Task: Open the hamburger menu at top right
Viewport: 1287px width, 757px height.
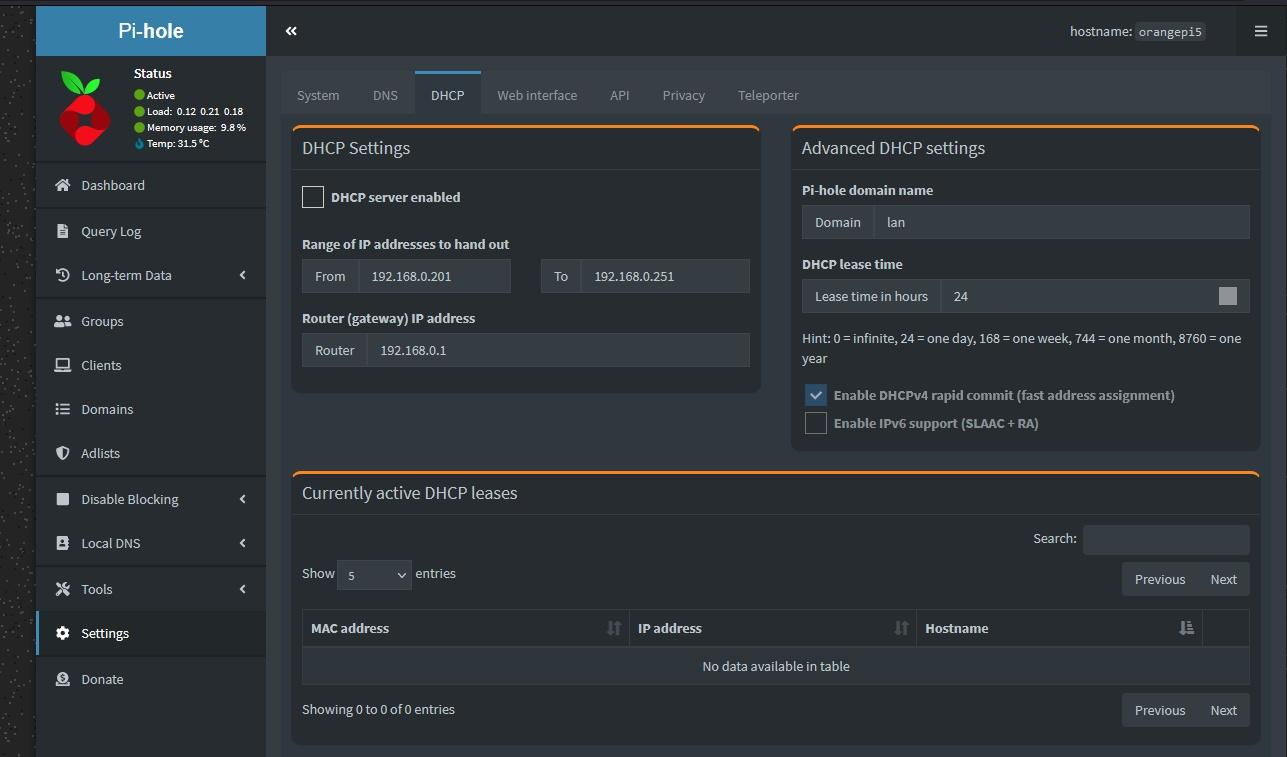Action: point(1260,31)
